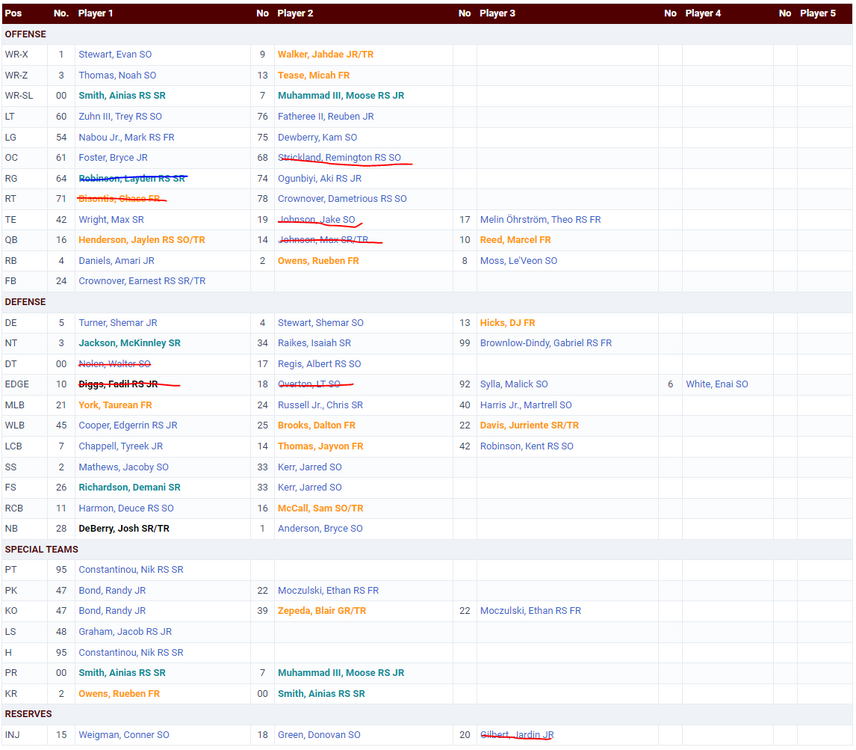Screen dimensions: 856x750
Task: Click the Player 1 column header
Action: [95, 13]
